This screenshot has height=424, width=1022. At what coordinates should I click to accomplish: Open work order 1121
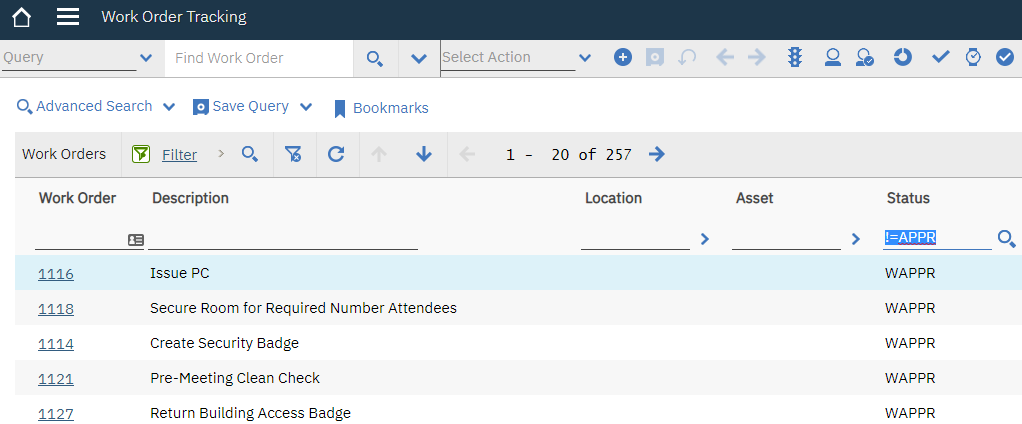[55, 379]
